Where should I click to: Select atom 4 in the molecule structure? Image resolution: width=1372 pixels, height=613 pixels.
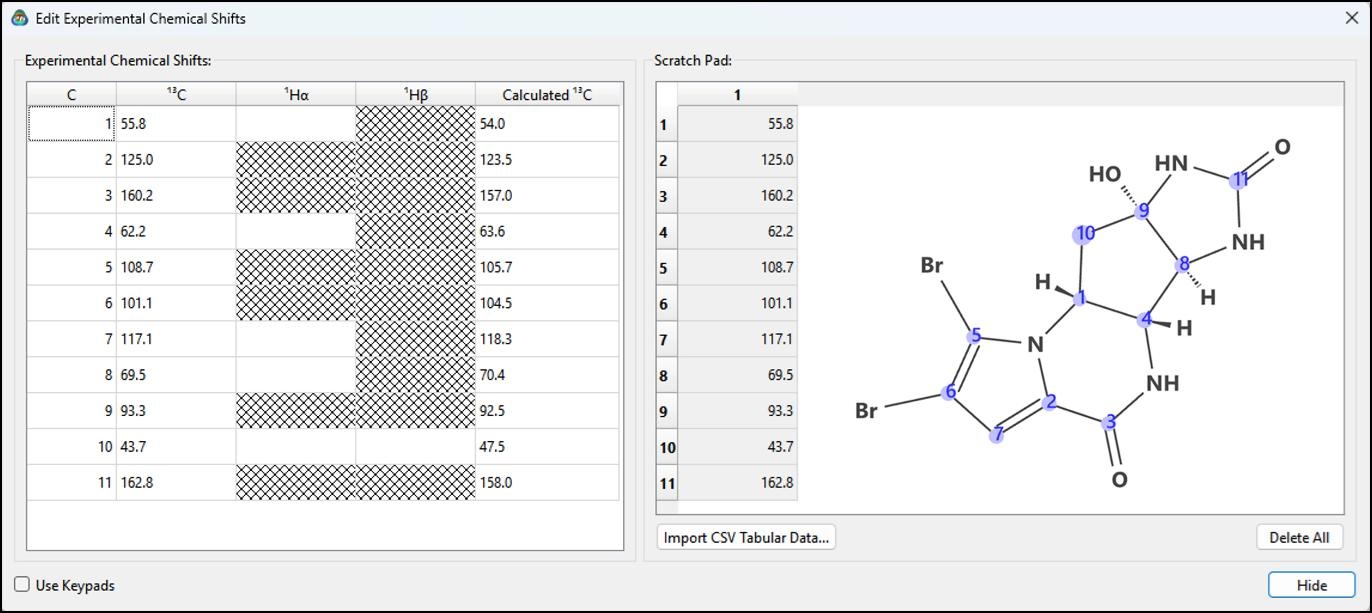coord(1146,319)
